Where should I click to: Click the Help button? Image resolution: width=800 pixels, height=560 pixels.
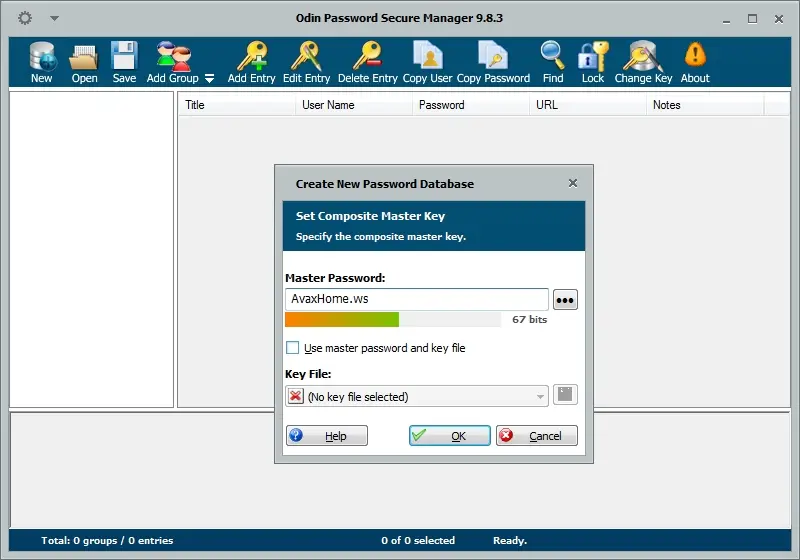click(327, 436)
